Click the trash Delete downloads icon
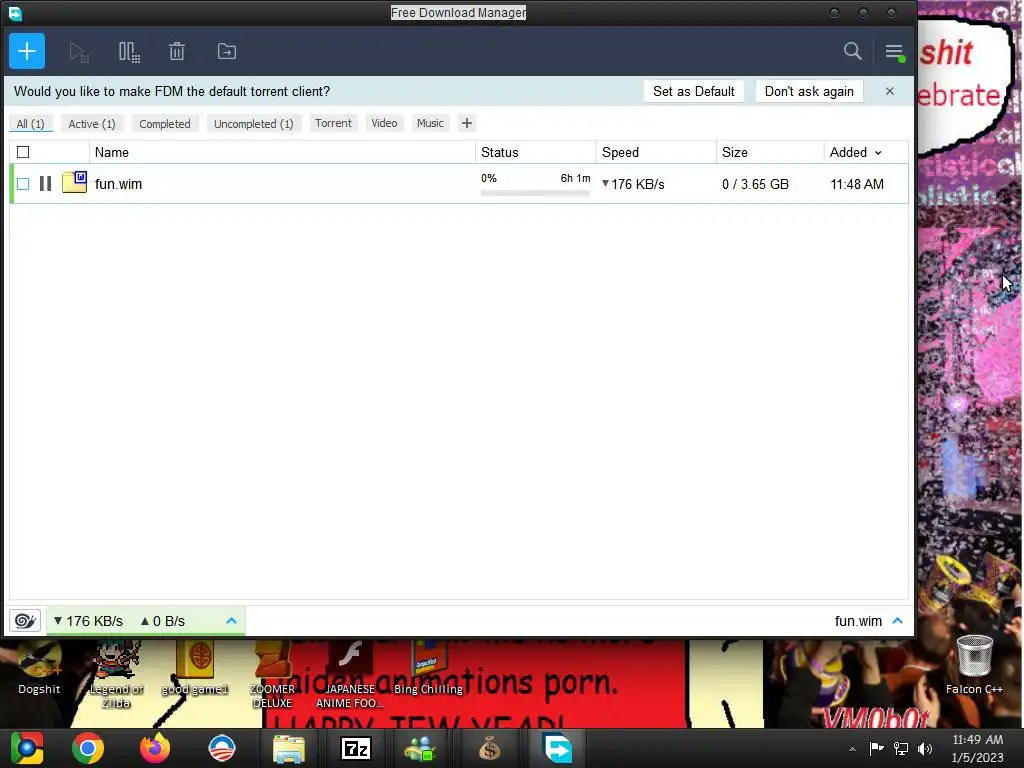The width and height of the screenshot is (1024, 768). pos(177,52)
